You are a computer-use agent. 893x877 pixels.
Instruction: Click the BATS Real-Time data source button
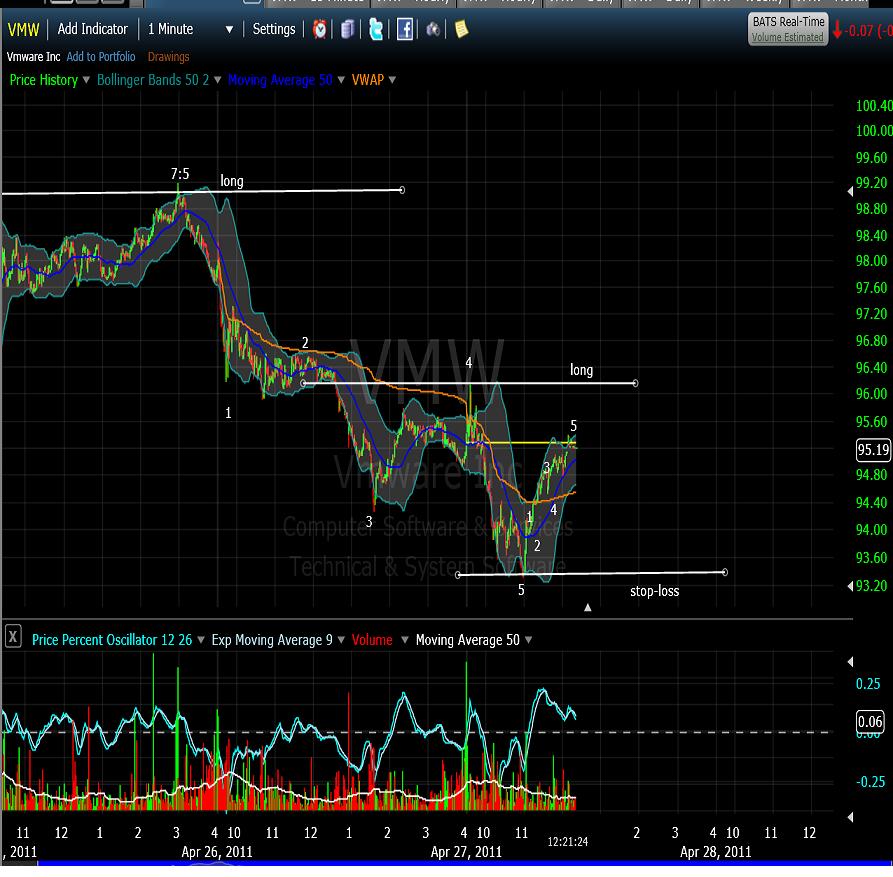pyautogui.click(x=788, y=29)
